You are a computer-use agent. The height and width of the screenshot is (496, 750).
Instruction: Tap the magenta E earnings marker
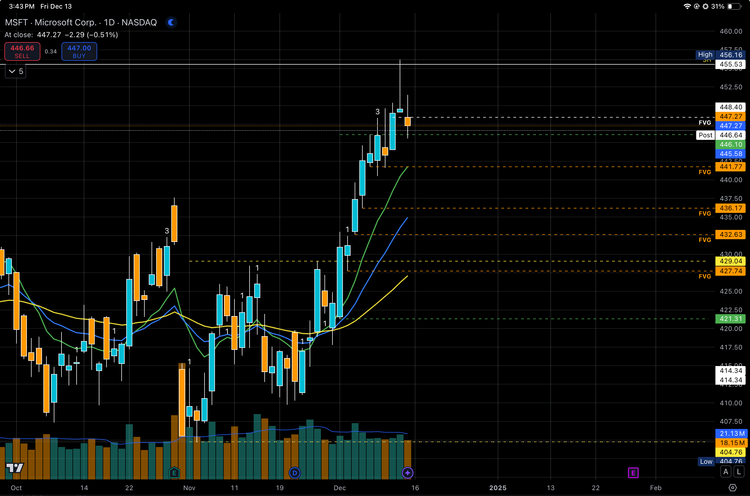coord(633,473)
